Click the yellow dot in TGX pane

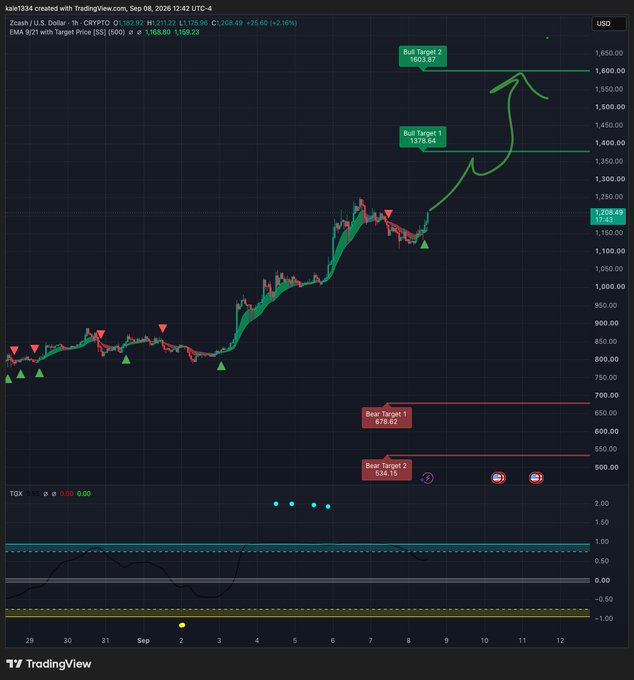click(x=182, y=625)
